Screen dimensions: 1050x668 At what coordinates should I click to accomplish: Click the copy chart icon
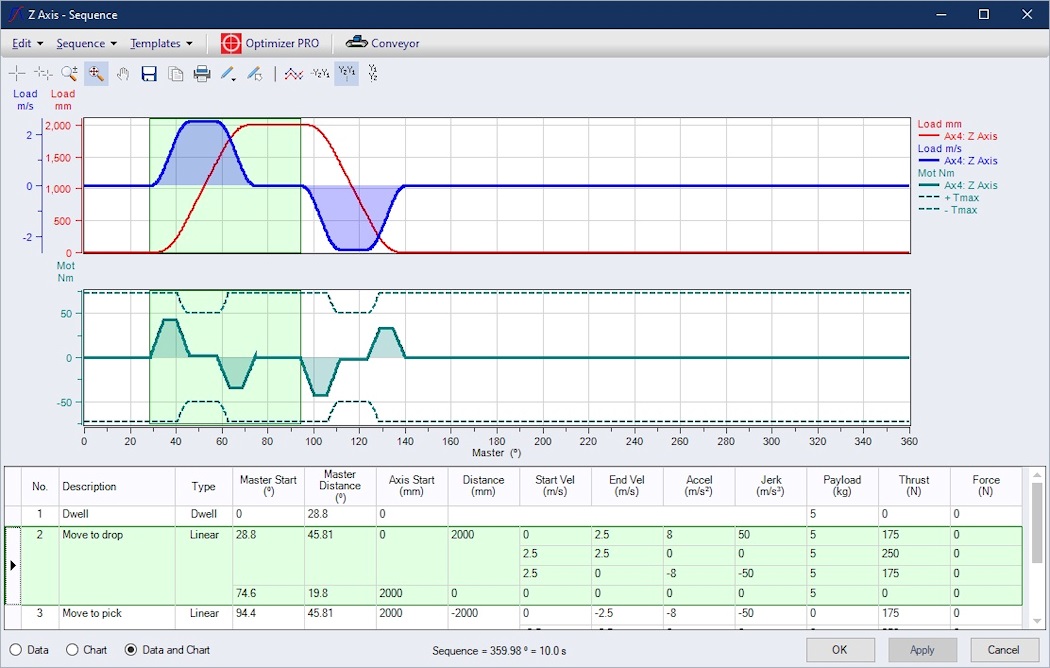click(175, 73)
